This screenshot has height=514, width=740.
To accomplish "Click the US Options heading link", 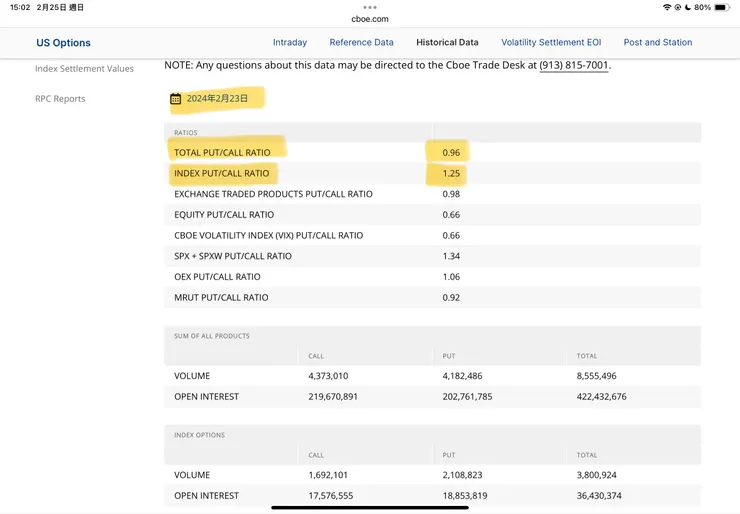I will click(x=63, y=43).
